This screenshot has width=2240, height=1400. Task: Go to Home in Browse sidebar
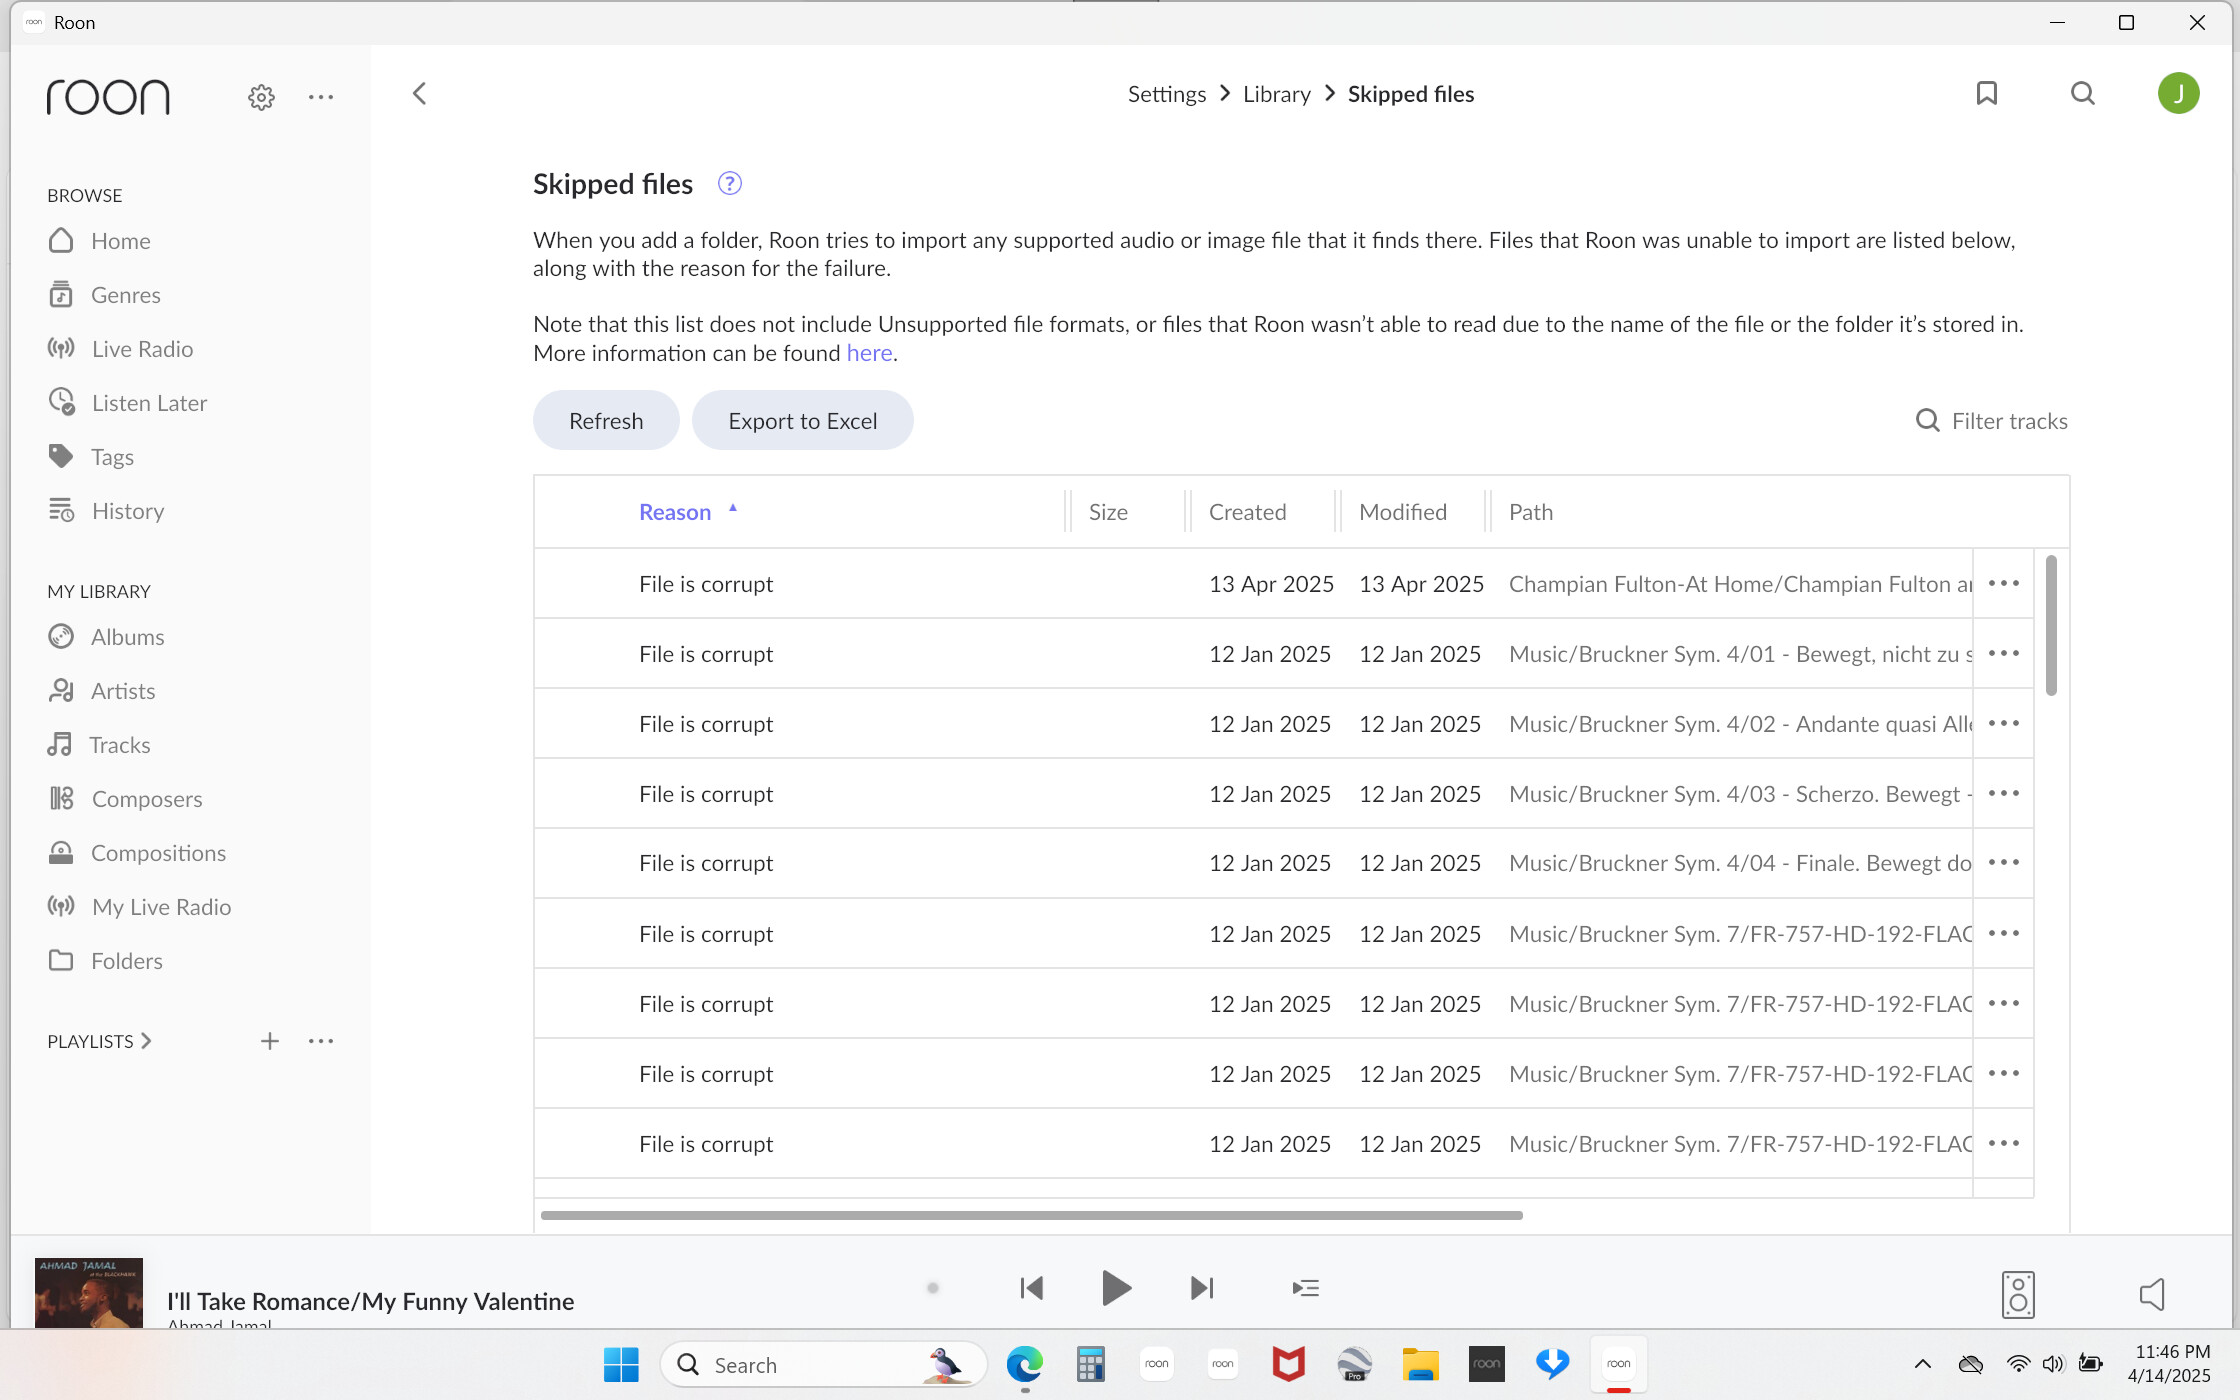tap(99, 241)
